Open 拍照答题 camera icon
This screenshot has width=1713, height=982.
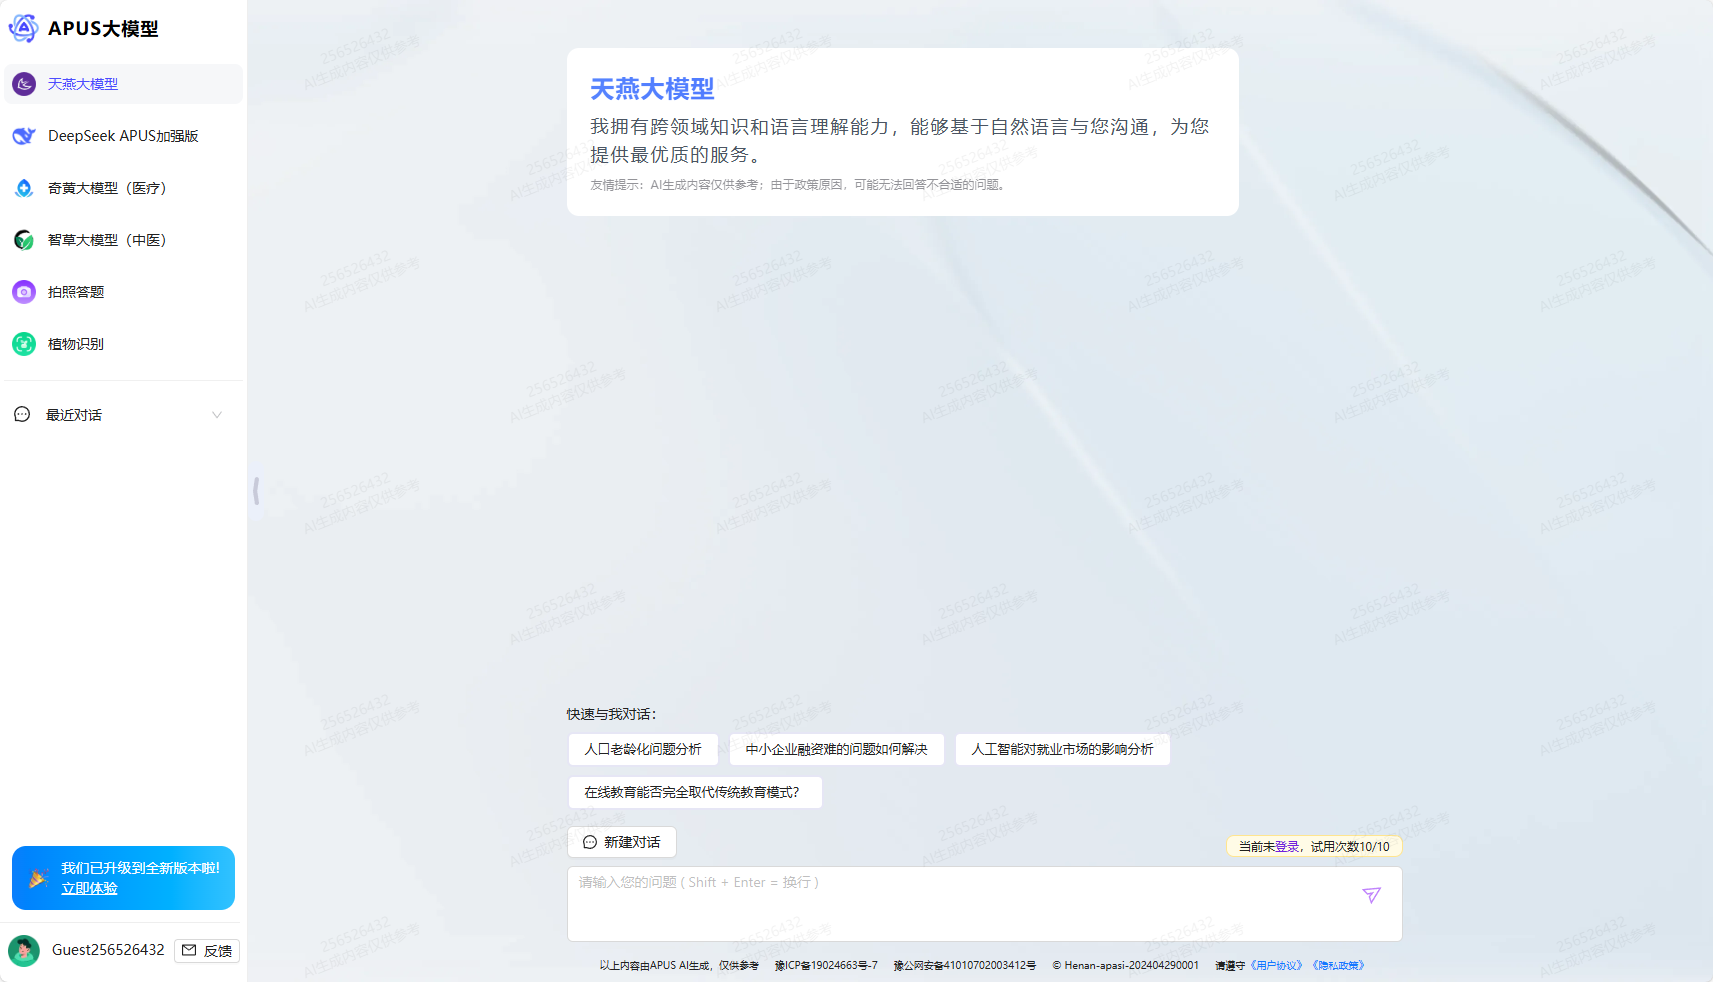[x=24, y=292]
